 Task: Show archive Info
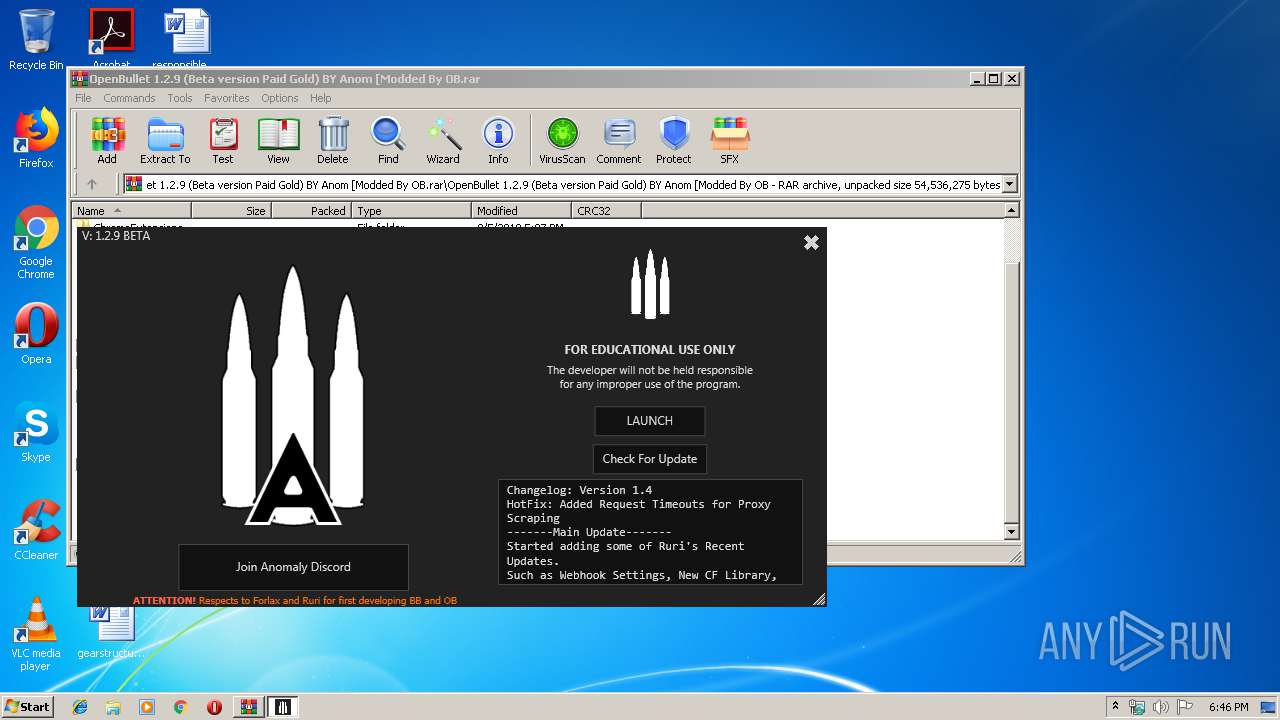(498, 141)
